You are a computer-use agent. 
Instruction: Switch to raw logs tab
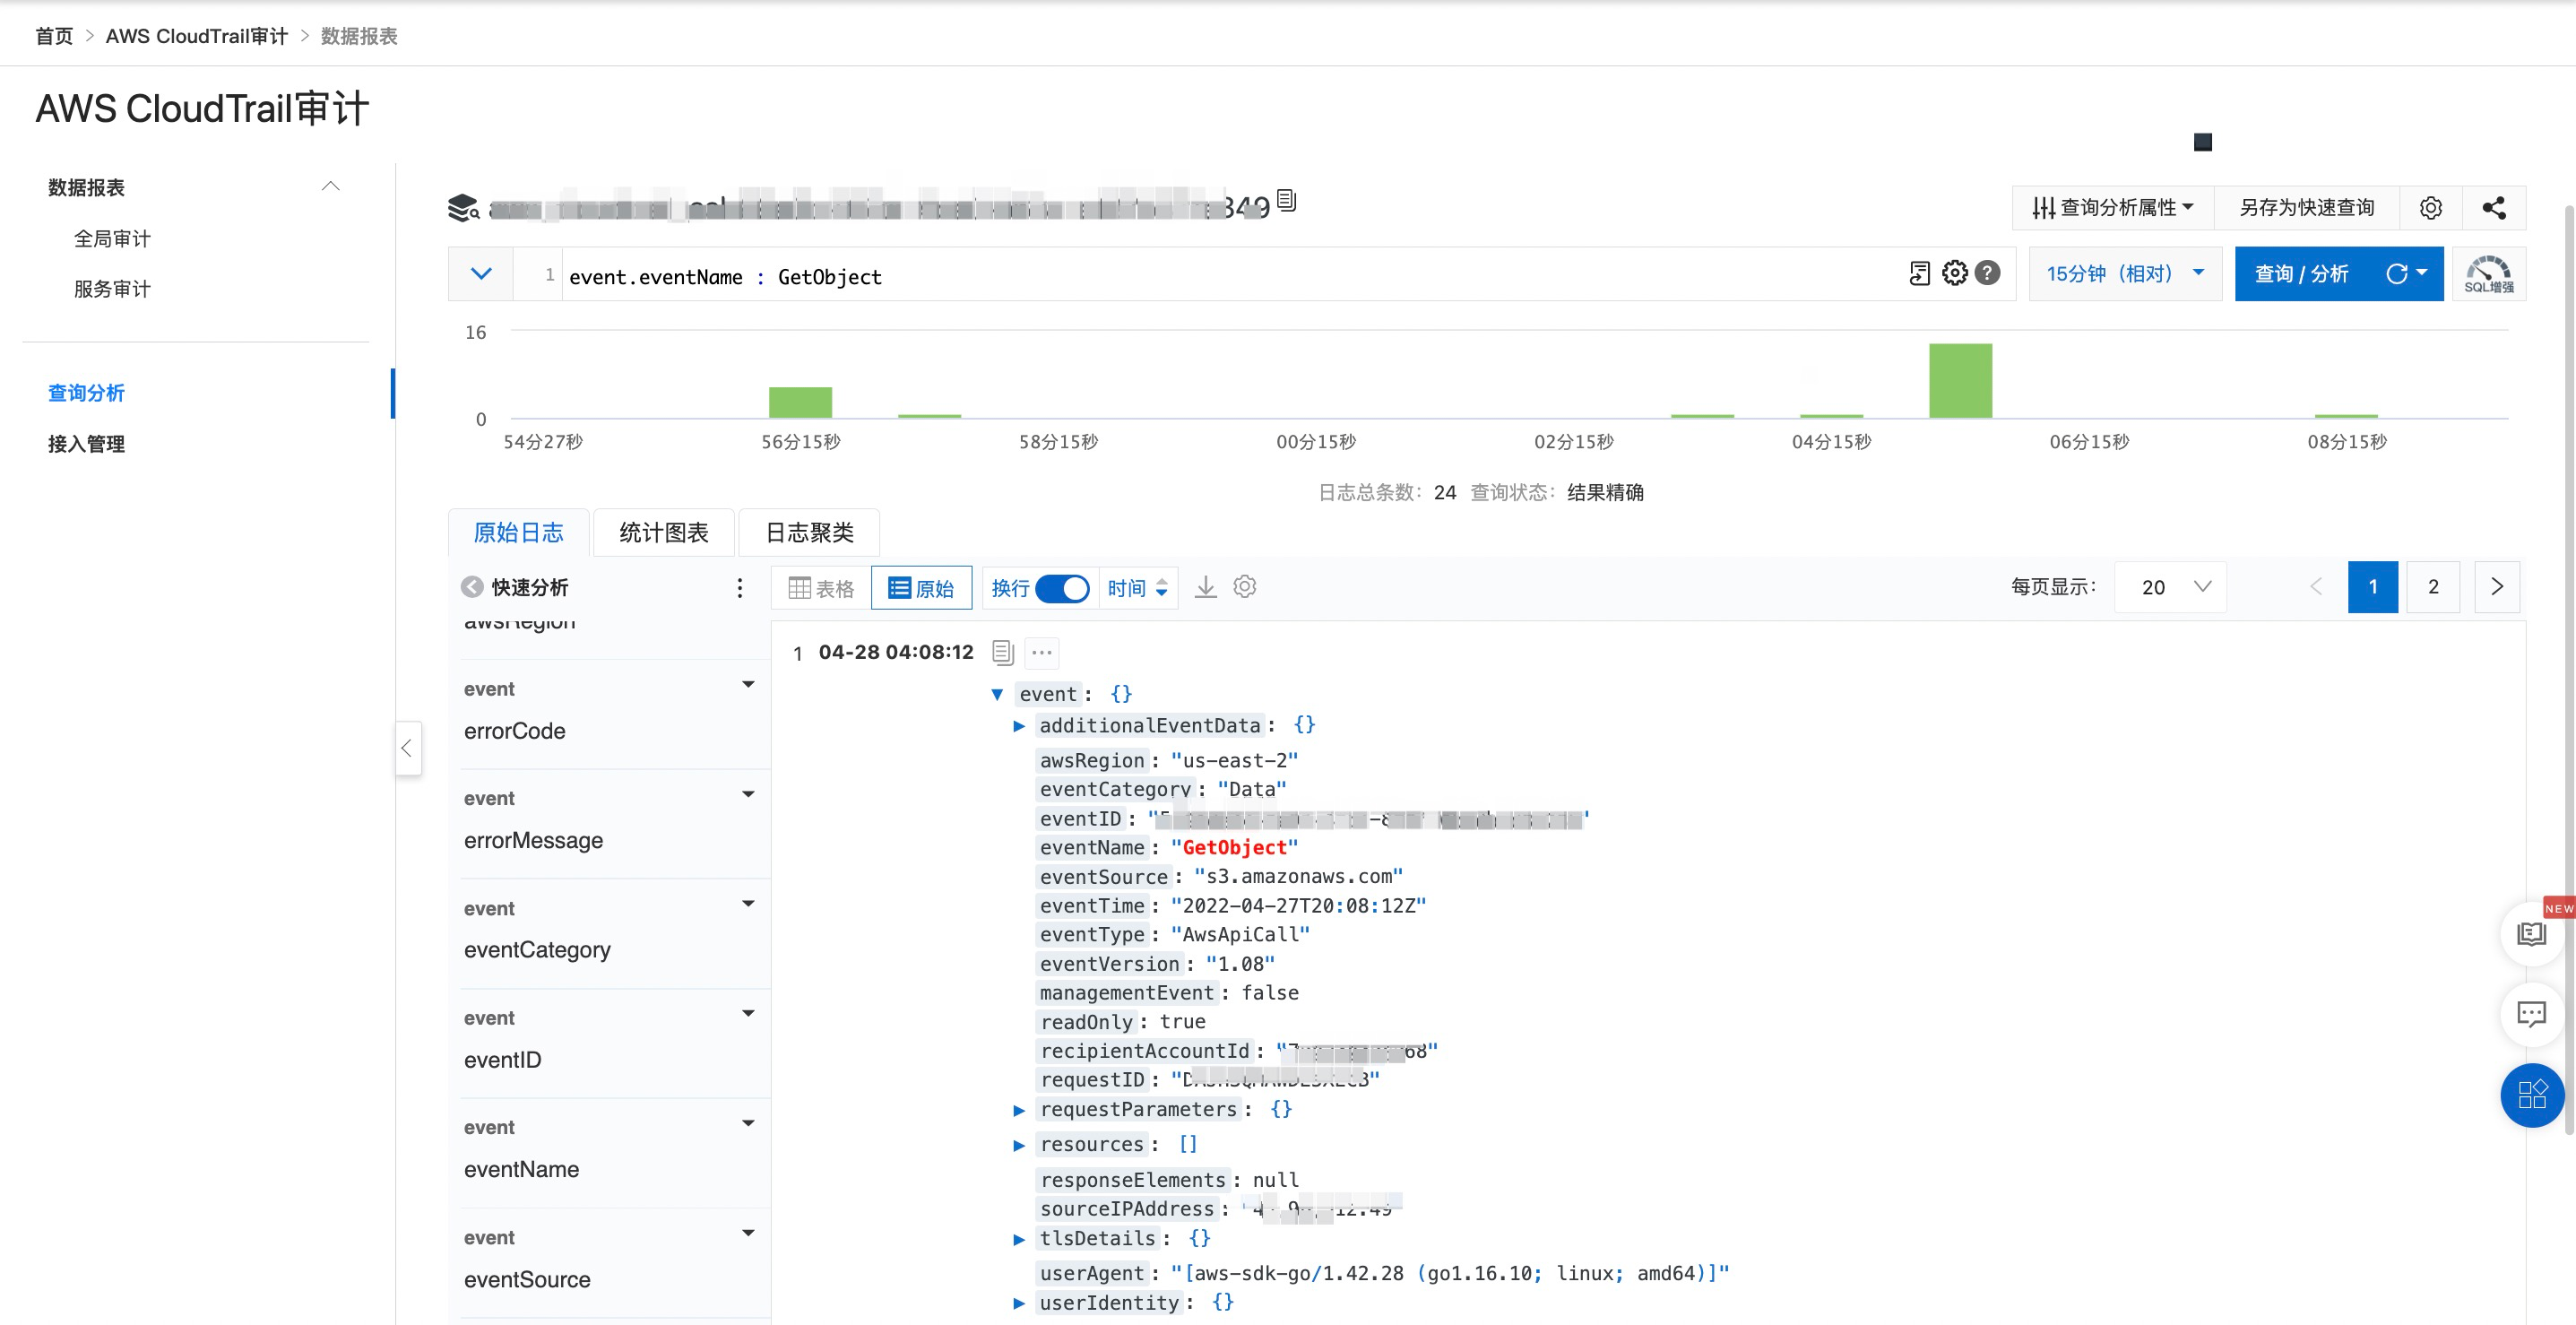click(x=518, y=532)
